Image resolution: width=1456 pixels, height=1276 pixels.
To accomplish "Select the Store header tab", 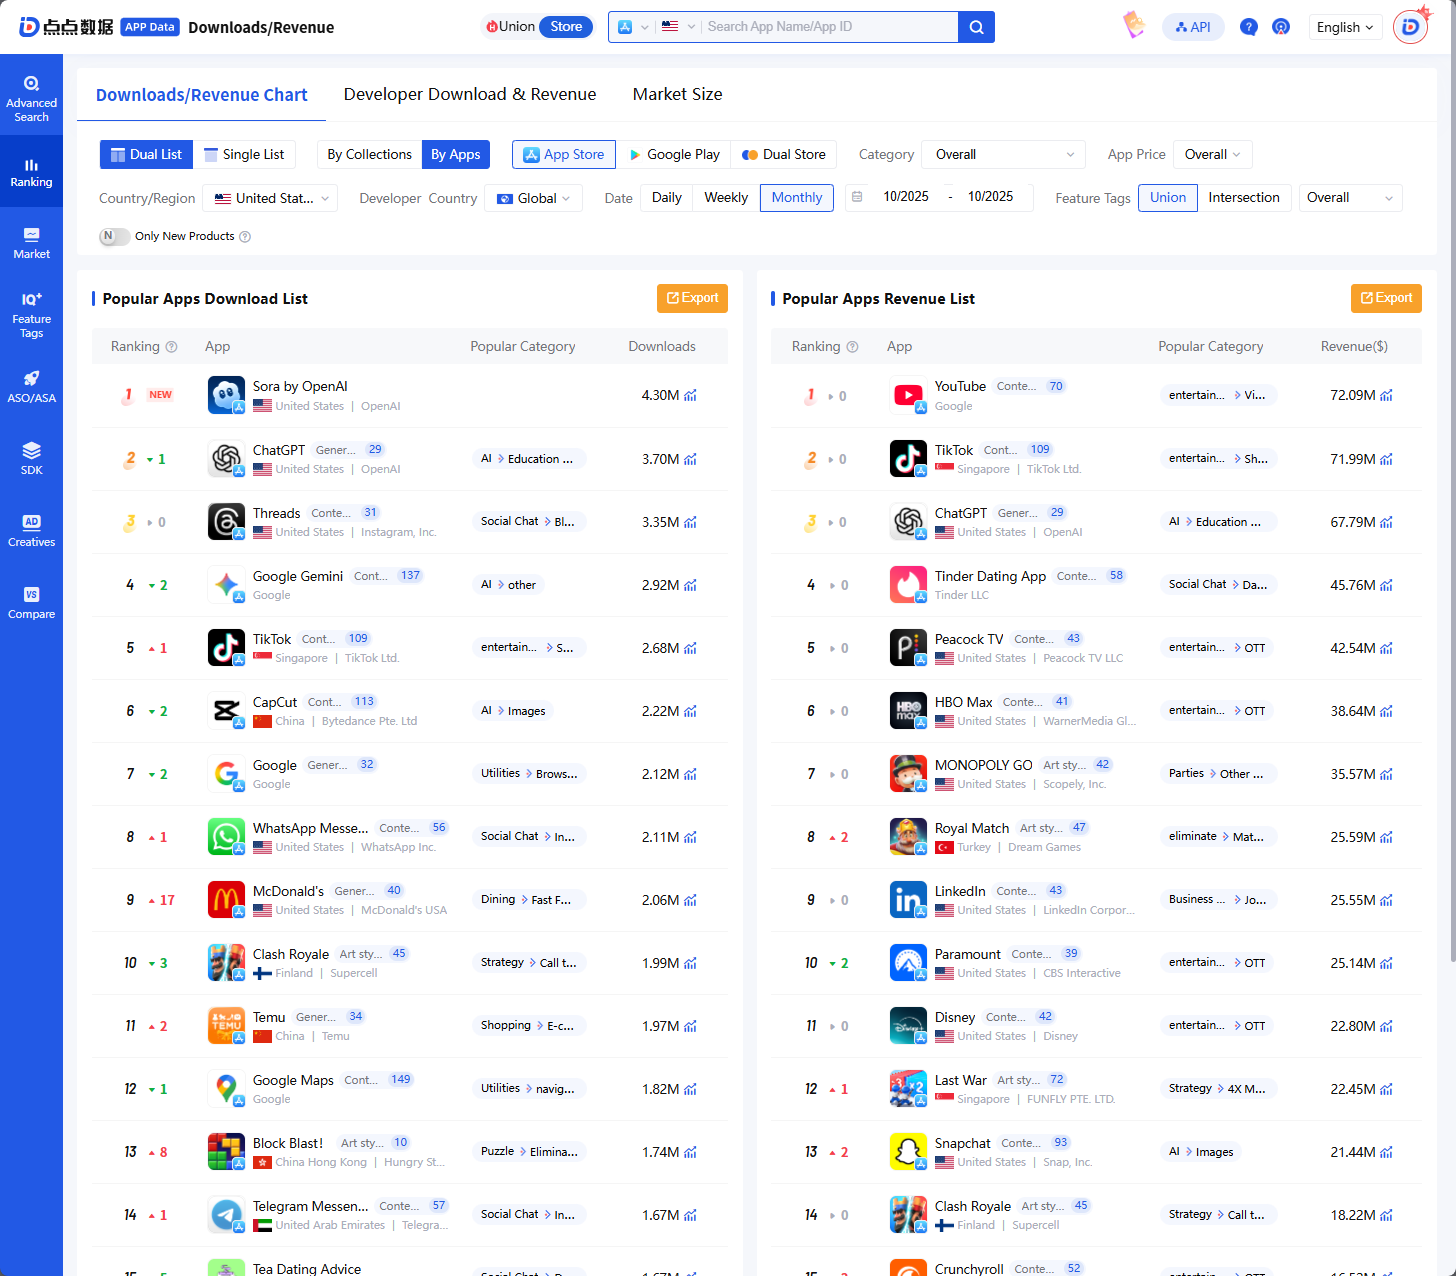I will [566, 27].
